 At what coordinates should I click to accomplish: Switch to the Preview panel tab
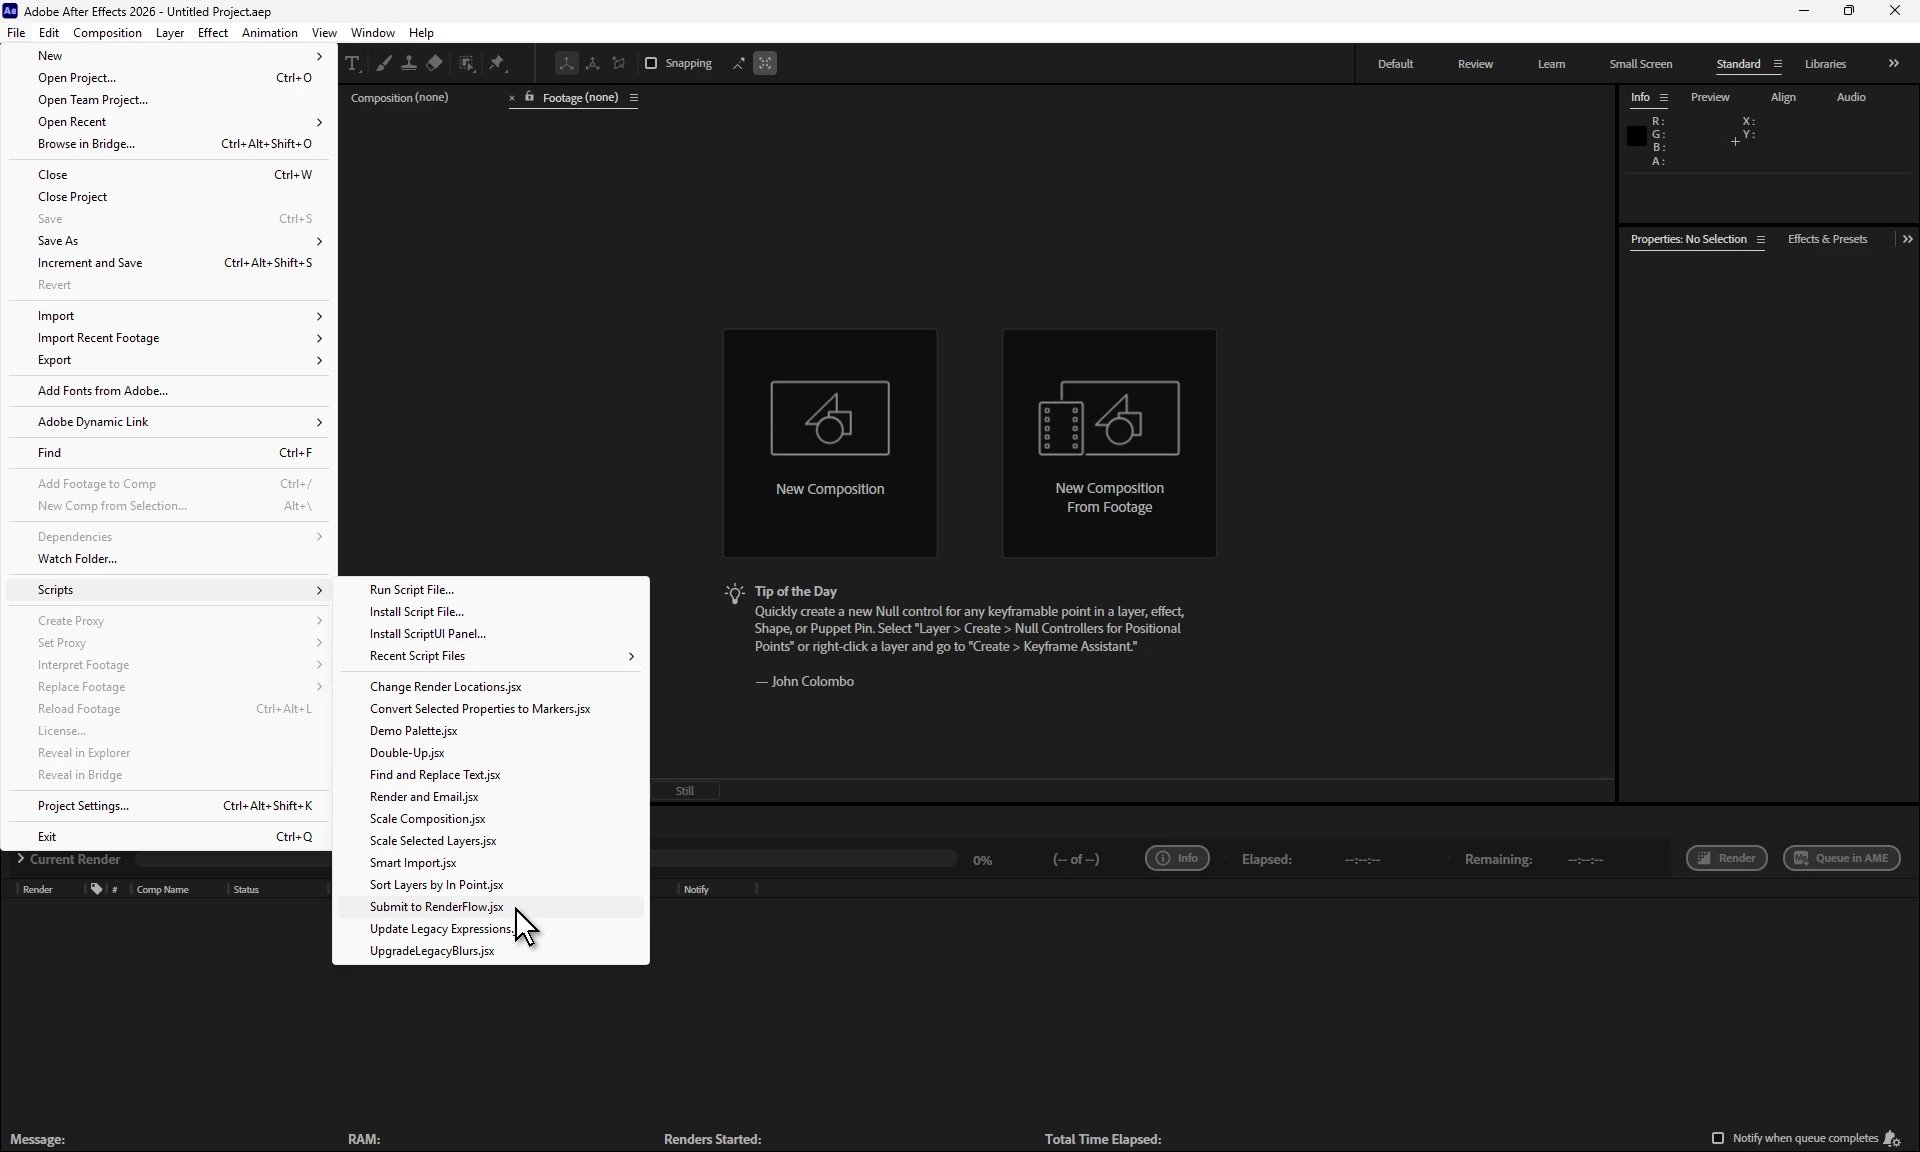pos(1710,97)
